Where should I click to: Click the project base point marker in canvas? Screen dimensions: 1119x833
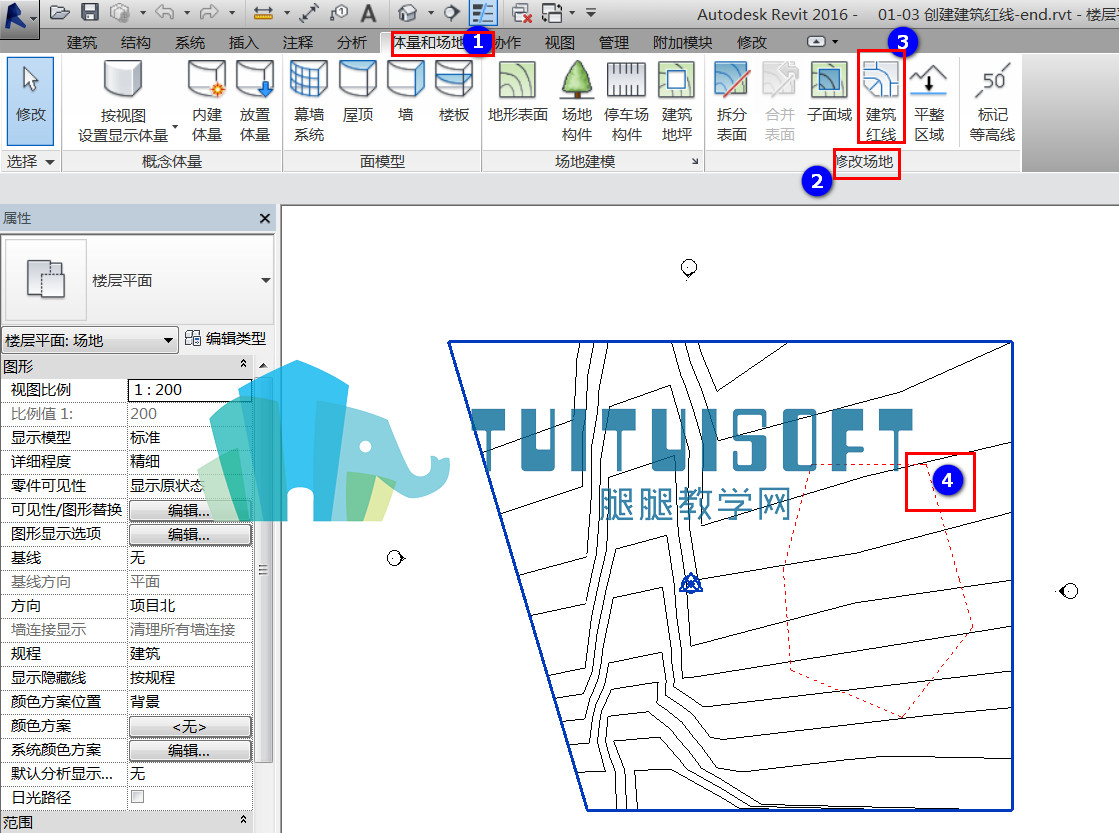pyautogui.click(x=690, y=584)
